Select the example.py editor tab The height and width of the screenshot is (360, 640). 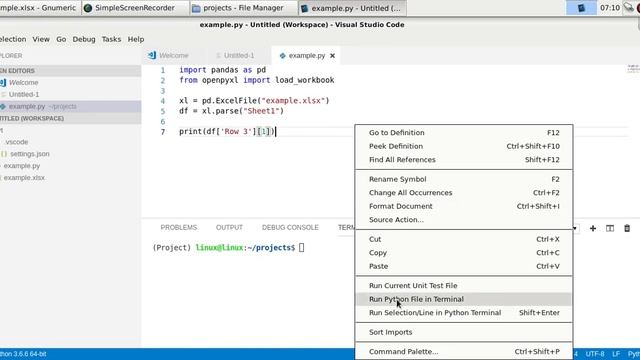point(307,56)
